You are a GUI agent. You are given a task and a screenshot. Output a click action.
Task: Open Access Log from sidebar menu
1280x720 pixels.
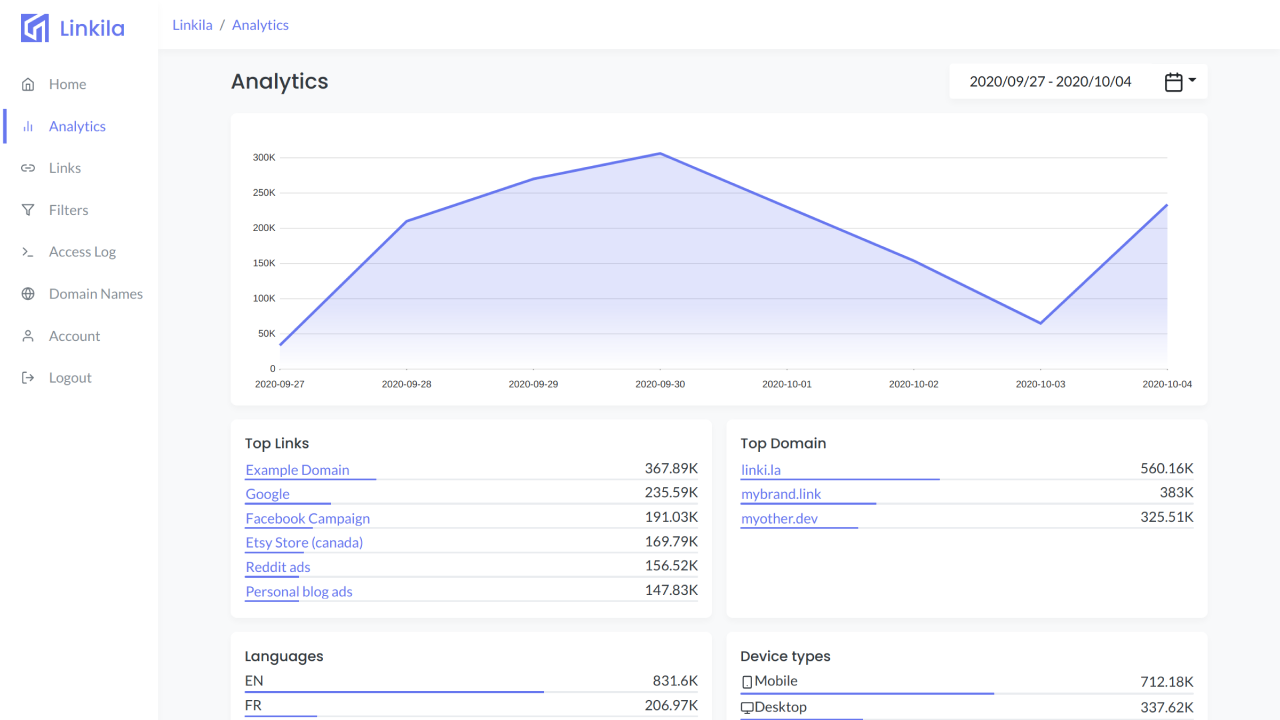[x=82, y=253]
